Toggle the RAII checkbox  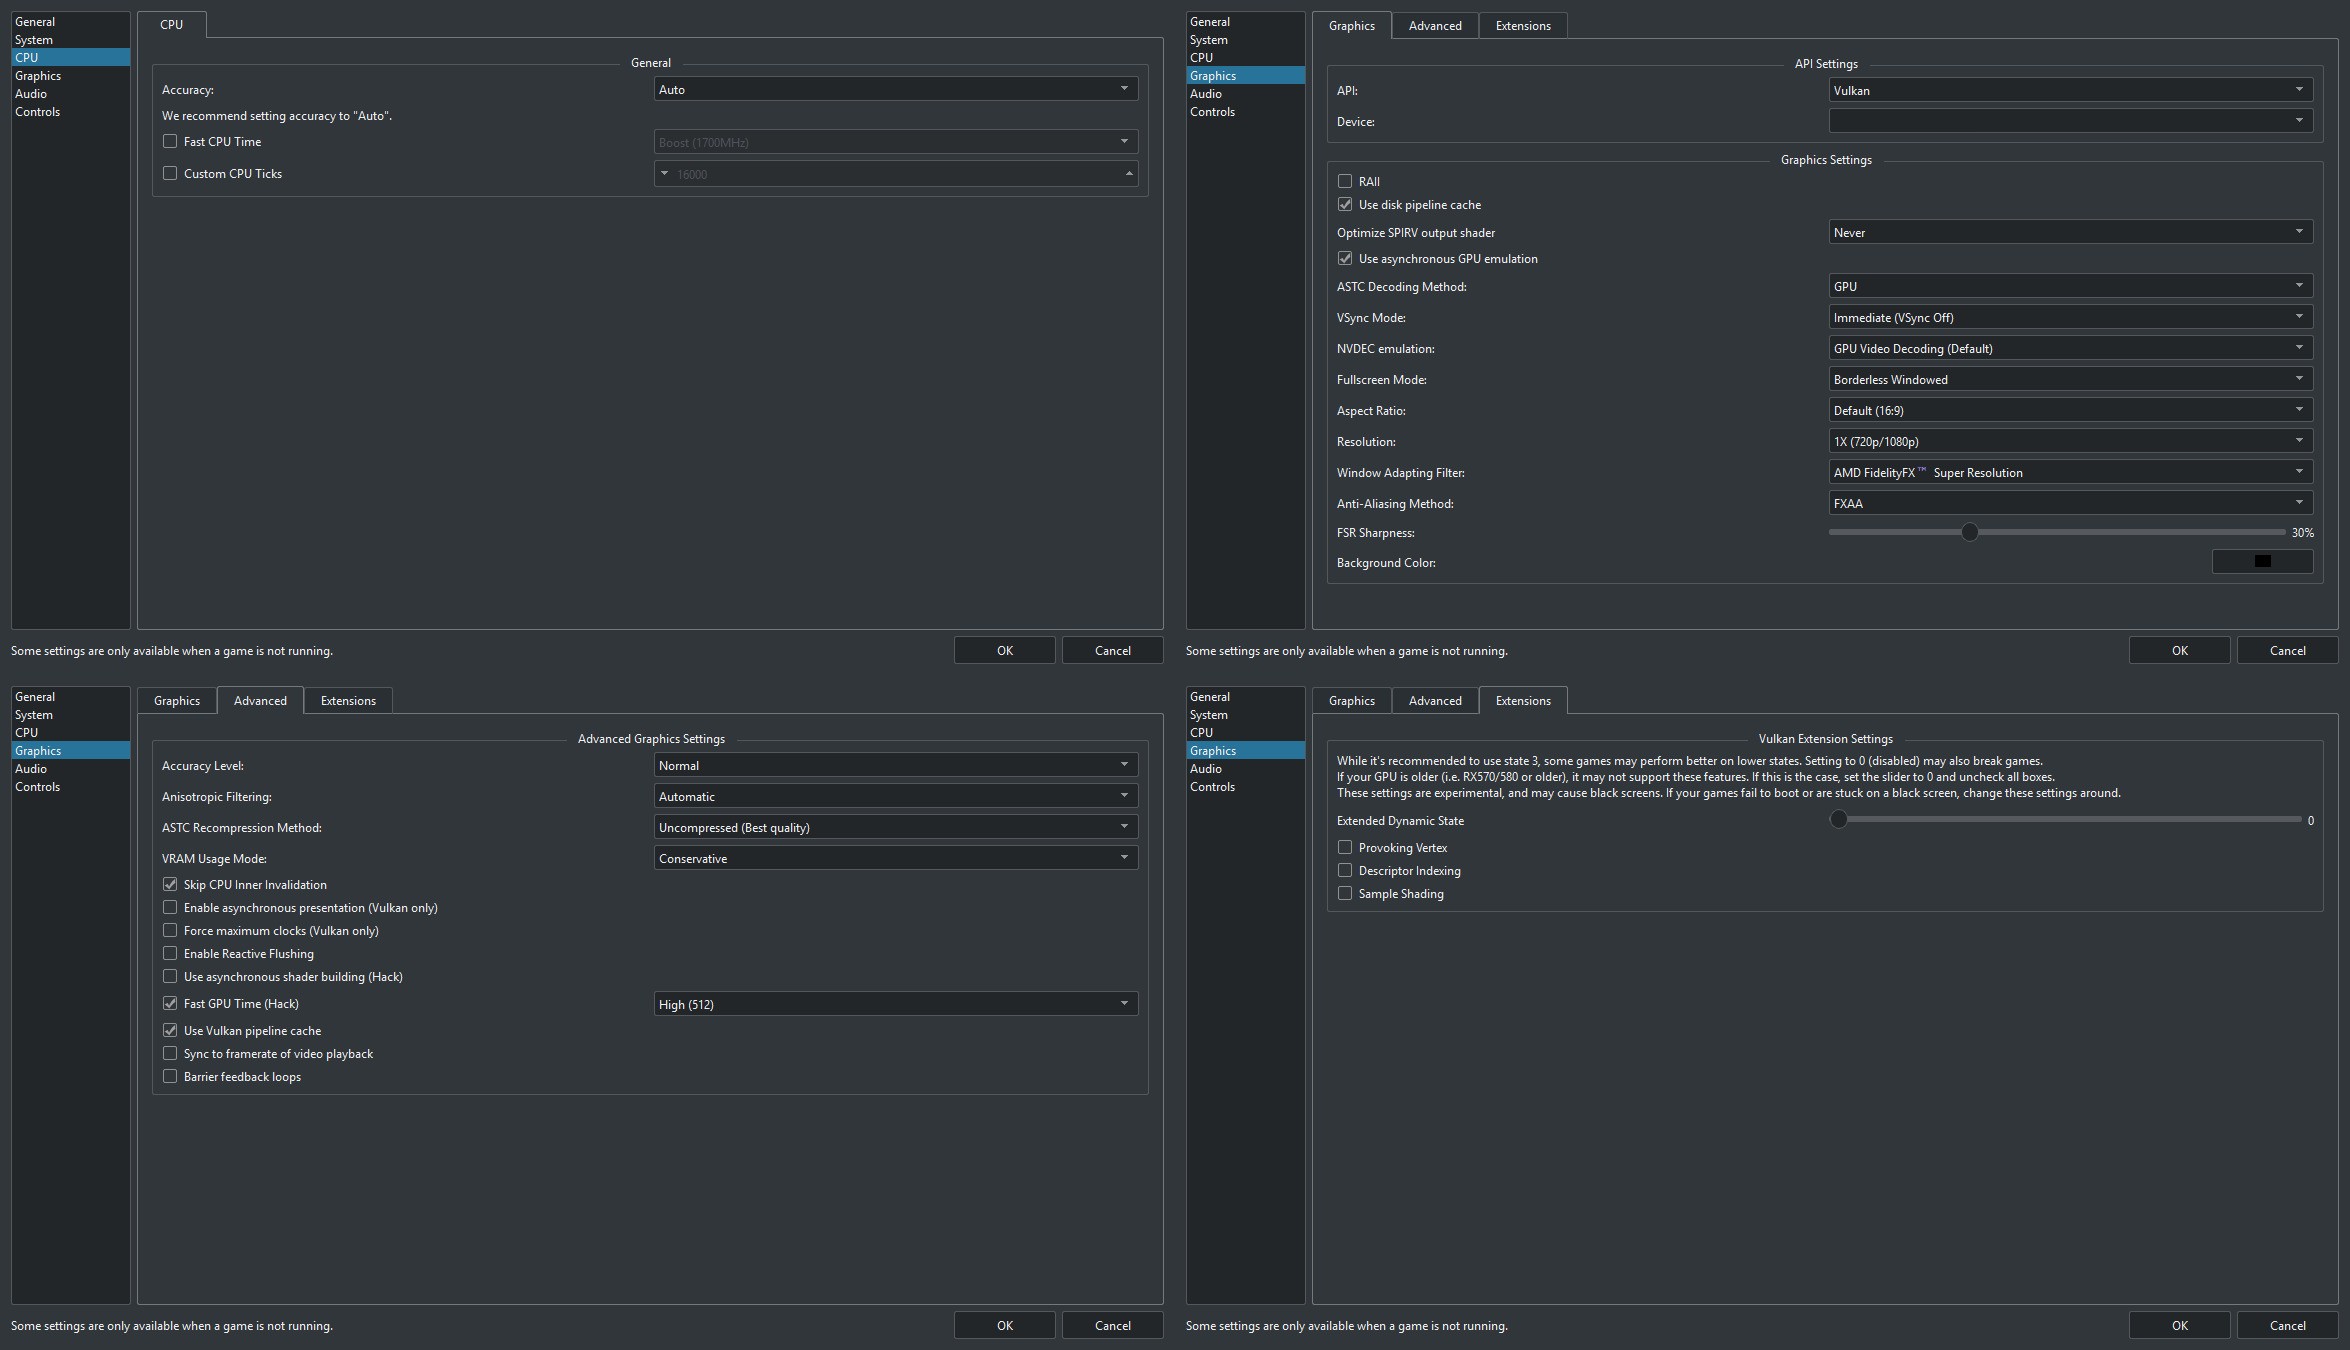(1345, 182)
